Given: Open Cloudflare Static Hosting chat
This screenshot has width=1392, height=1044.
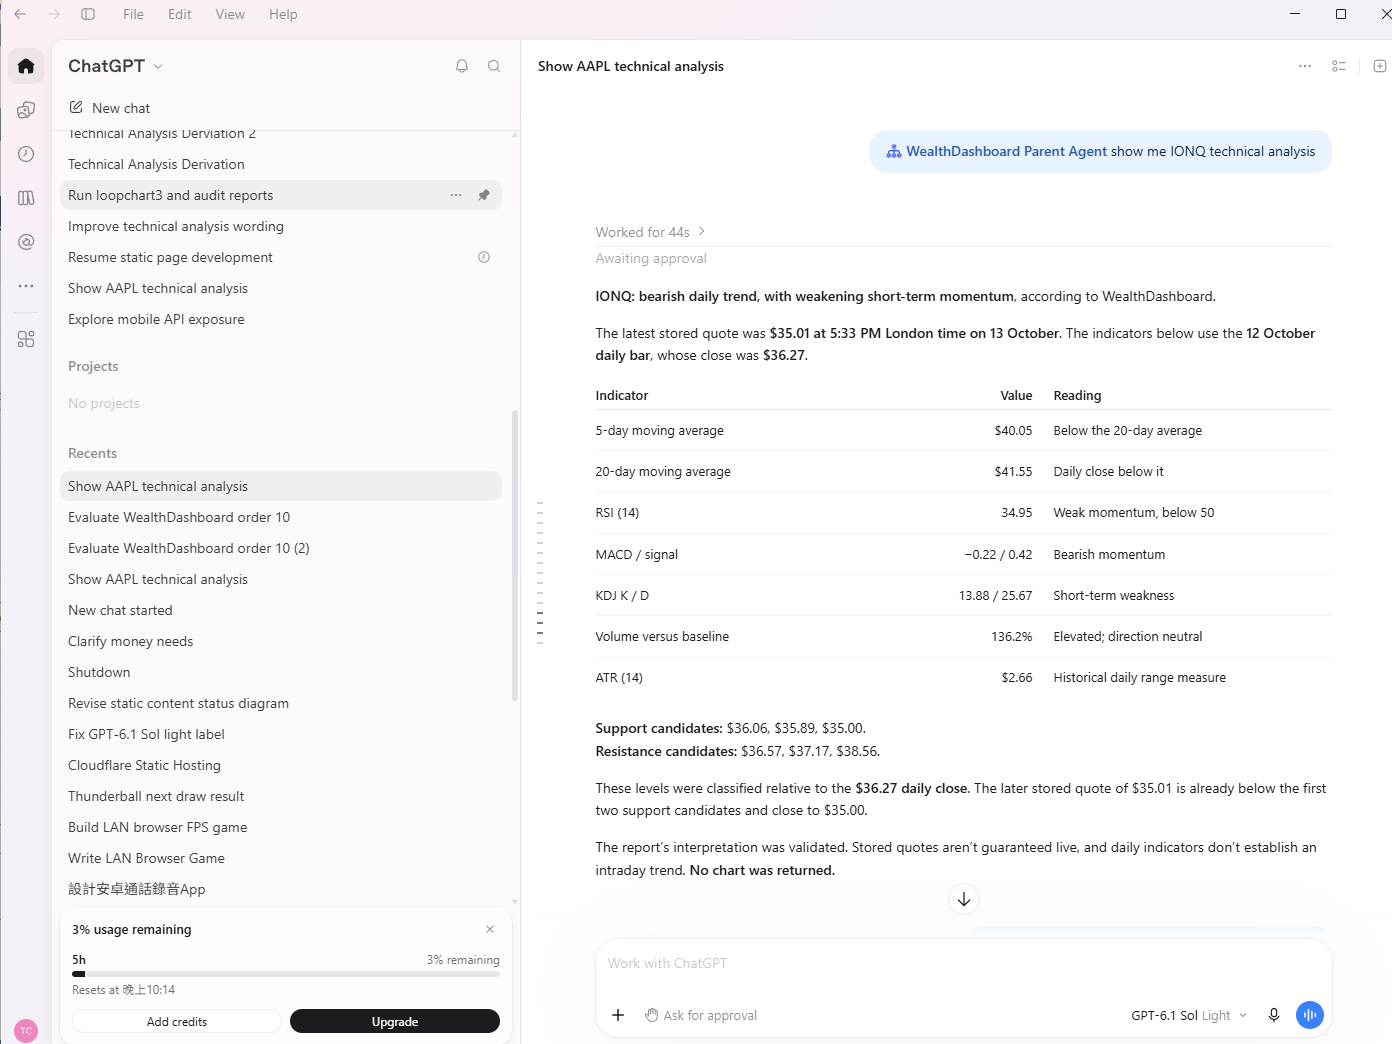Looking at the screenshot, I should click(x=281, y=765).
